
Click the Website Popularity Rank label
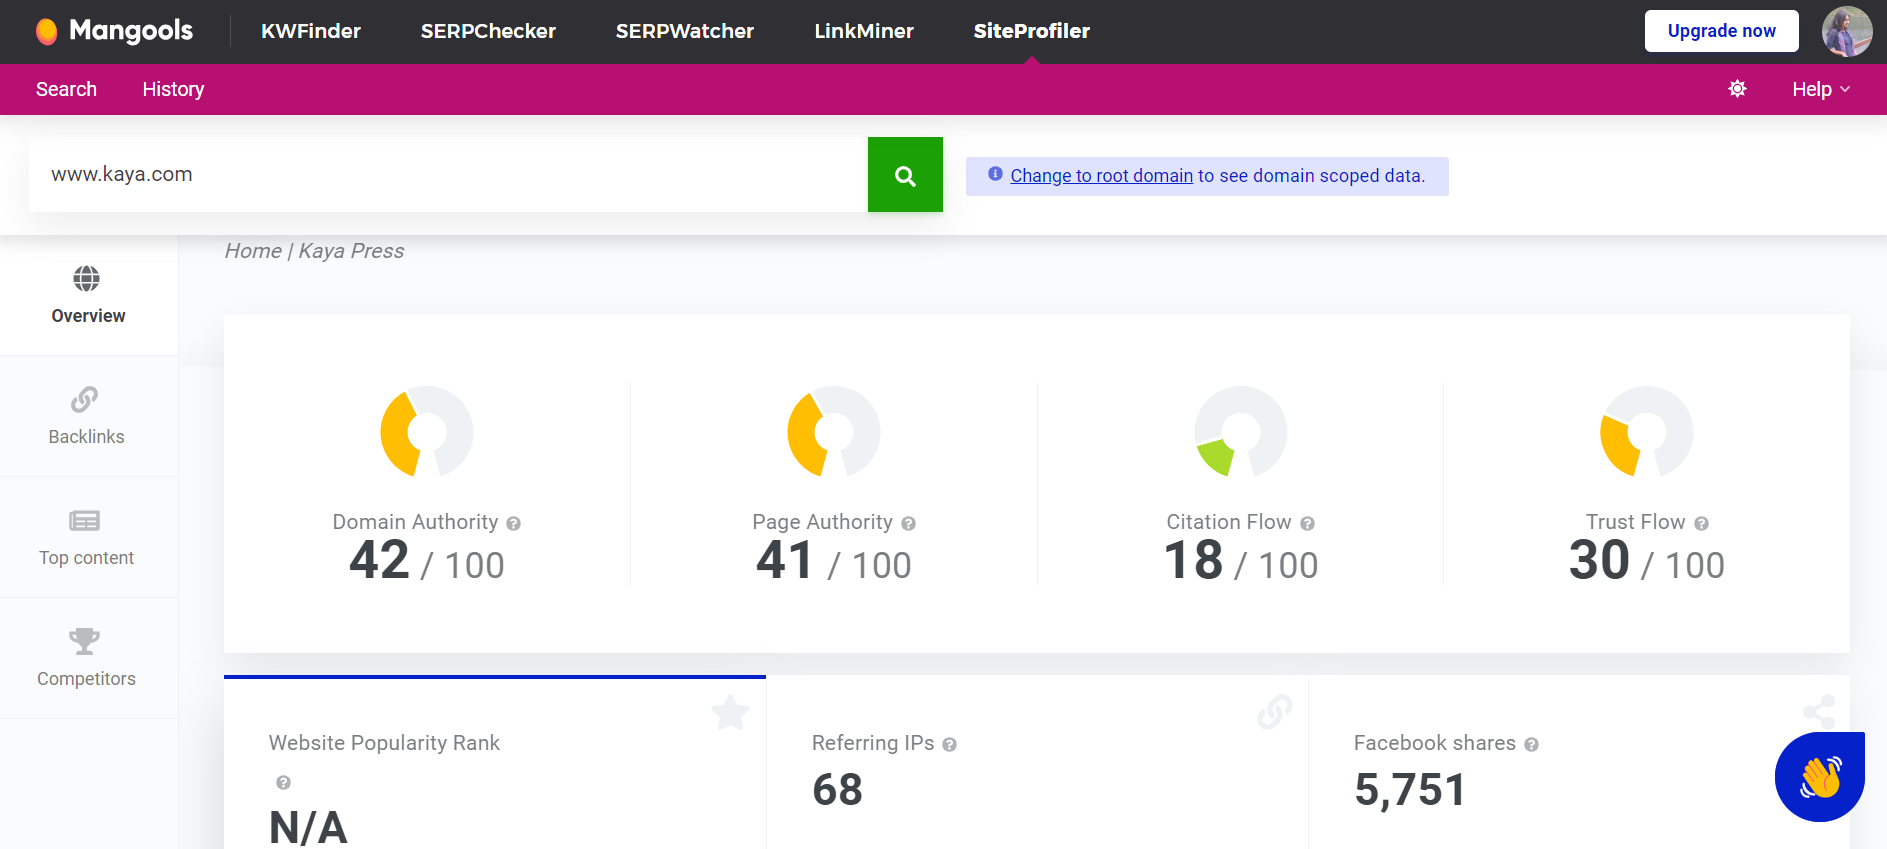pyautogui.click(x=384, y=743)
